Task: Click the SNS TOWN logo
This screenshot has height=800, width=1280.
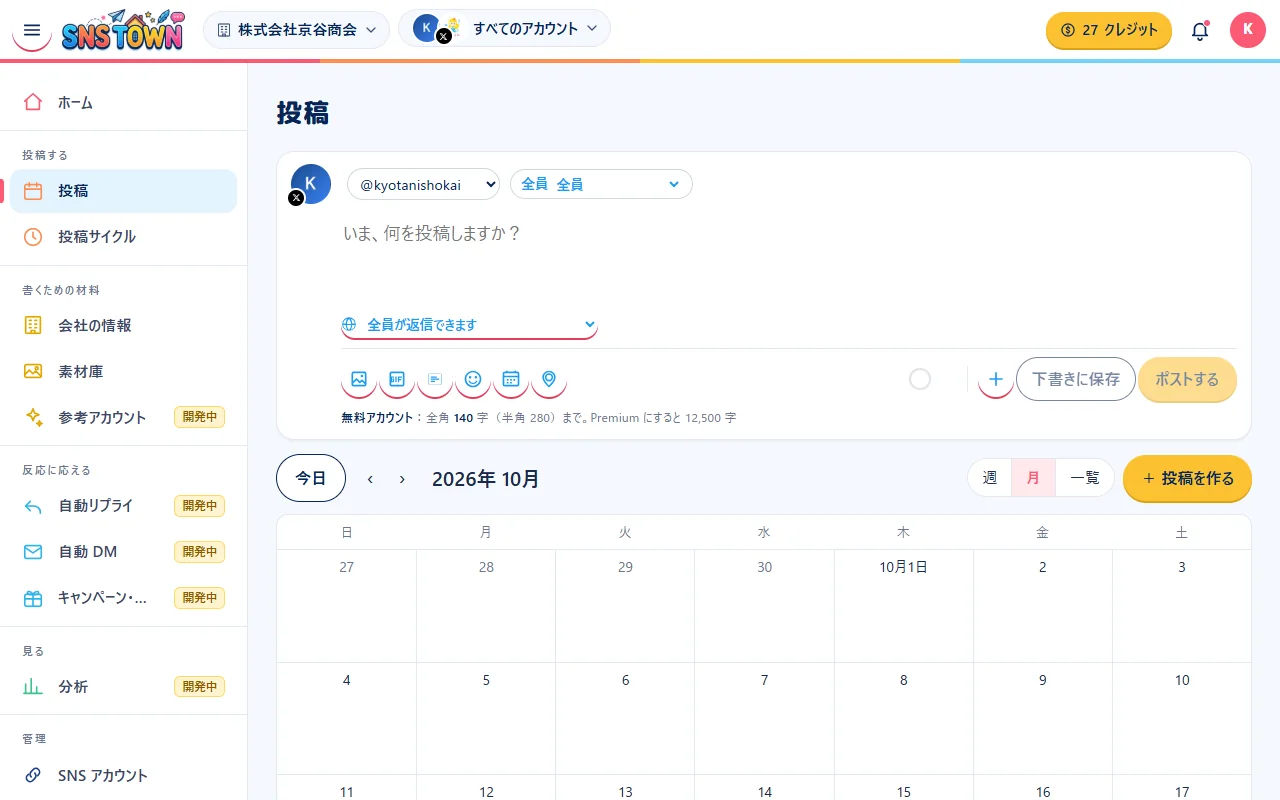Action: point(123,30)
